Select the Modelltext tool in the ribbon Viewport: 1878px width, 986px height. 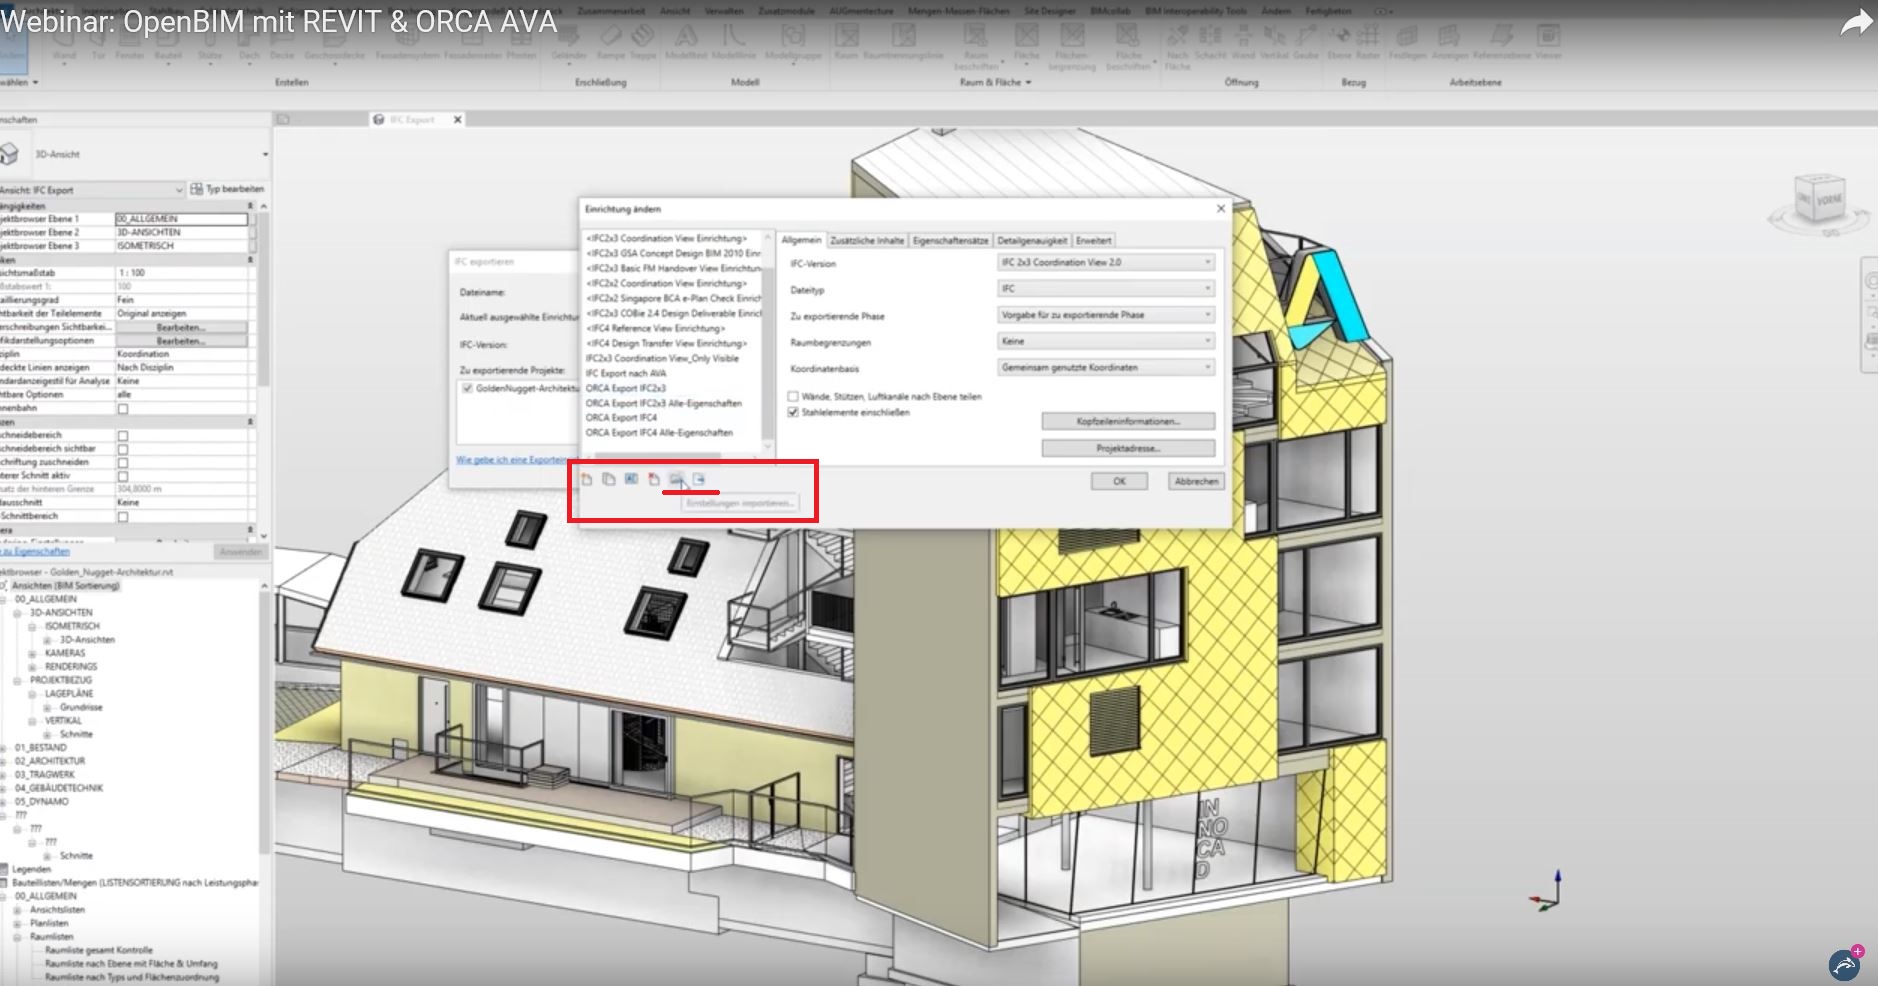[686, 43]
